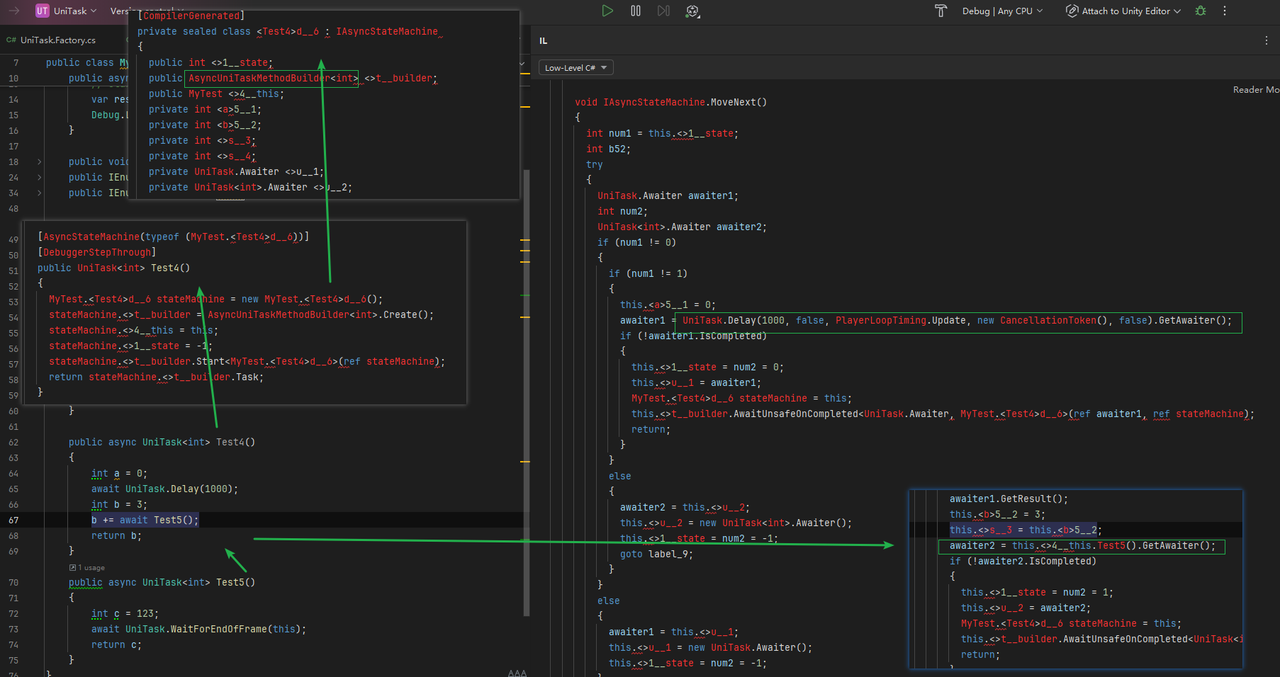Click the green Run button
Screen dimensions: 1280x677
(x=607, y=11)
